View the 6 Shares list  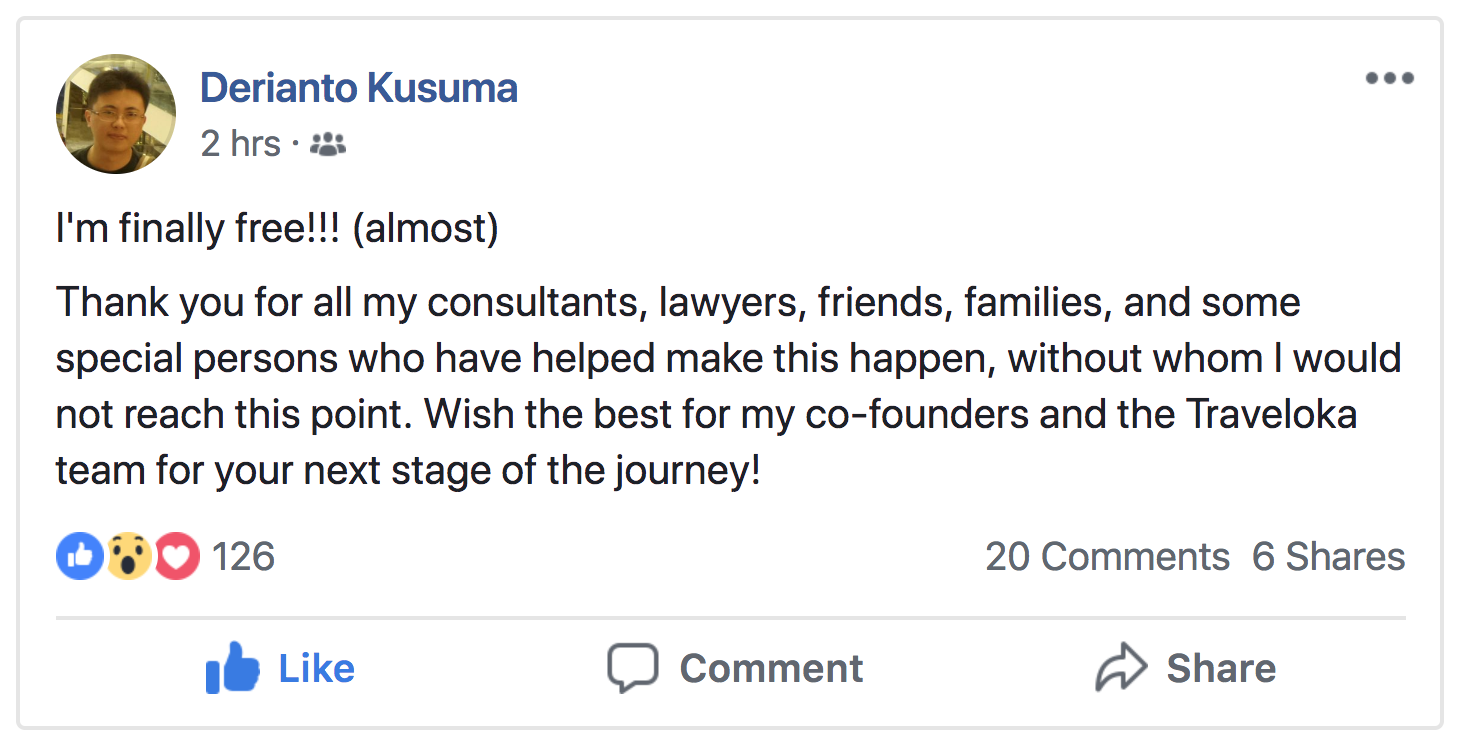[1328, 557]
